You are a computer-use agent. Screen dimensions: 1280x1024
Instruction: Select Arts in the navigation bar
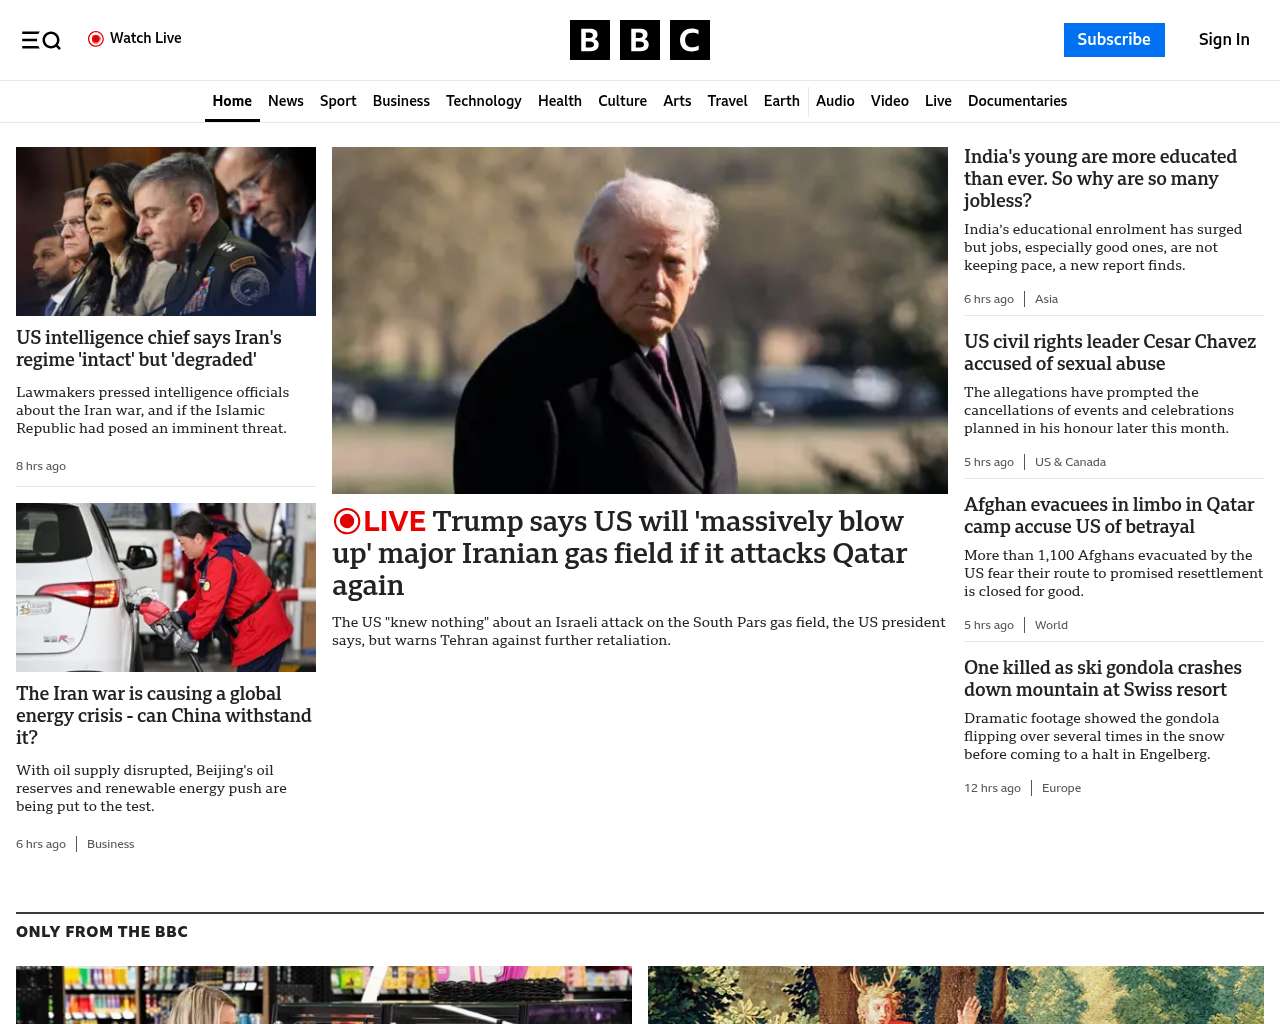[x=677, y=101]
